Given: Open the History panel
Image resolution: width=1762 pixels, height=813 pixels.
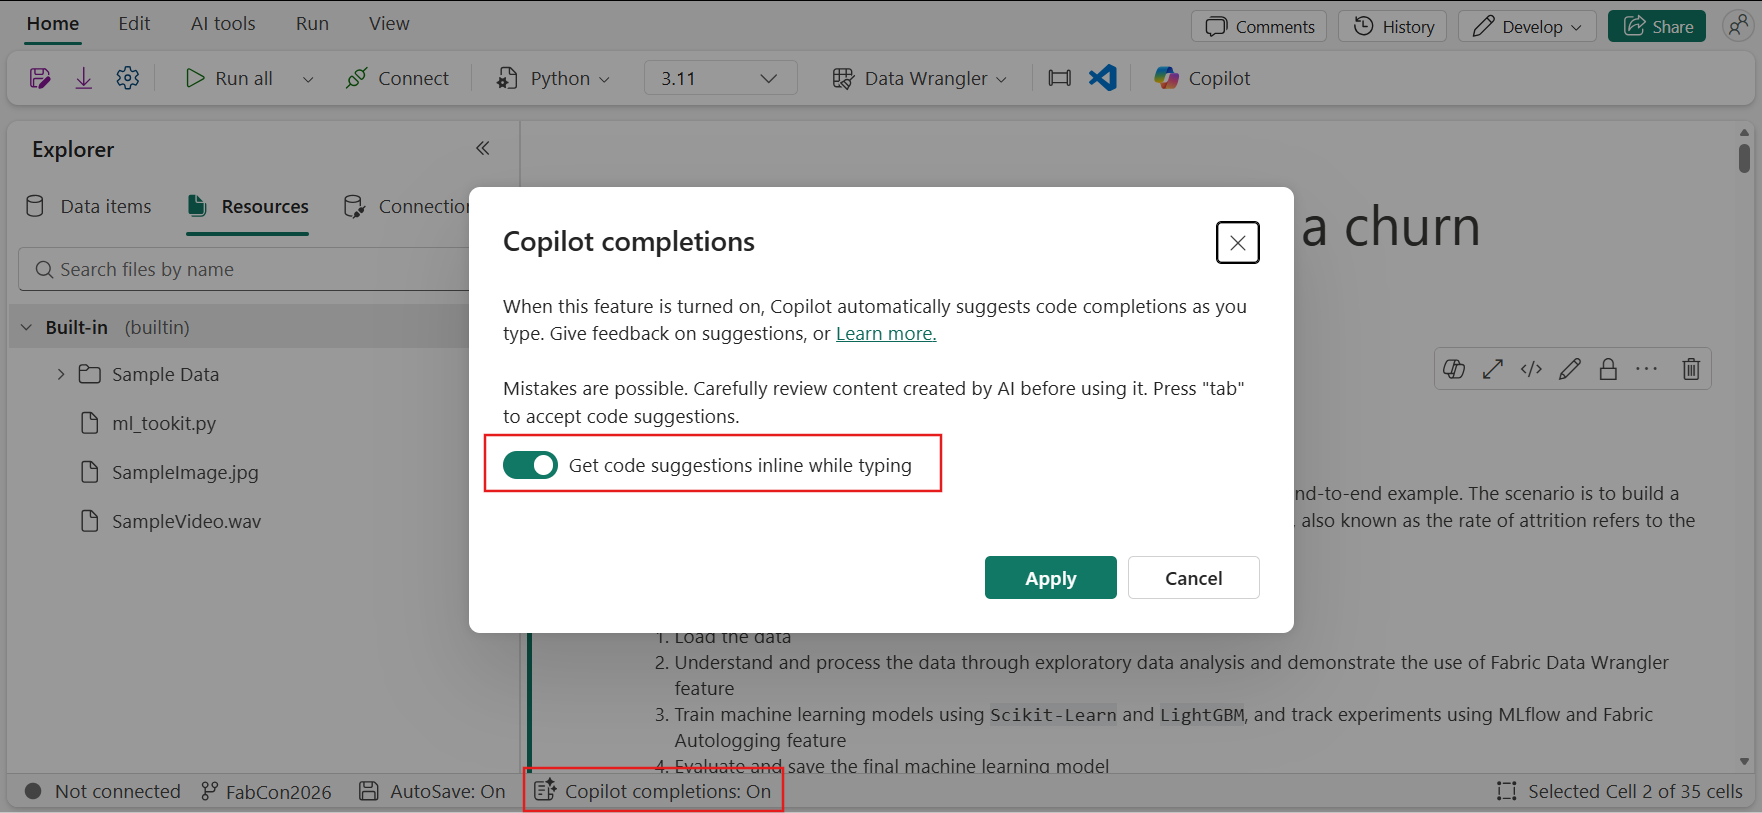Looking at the screenshot, I should 1394,27.
